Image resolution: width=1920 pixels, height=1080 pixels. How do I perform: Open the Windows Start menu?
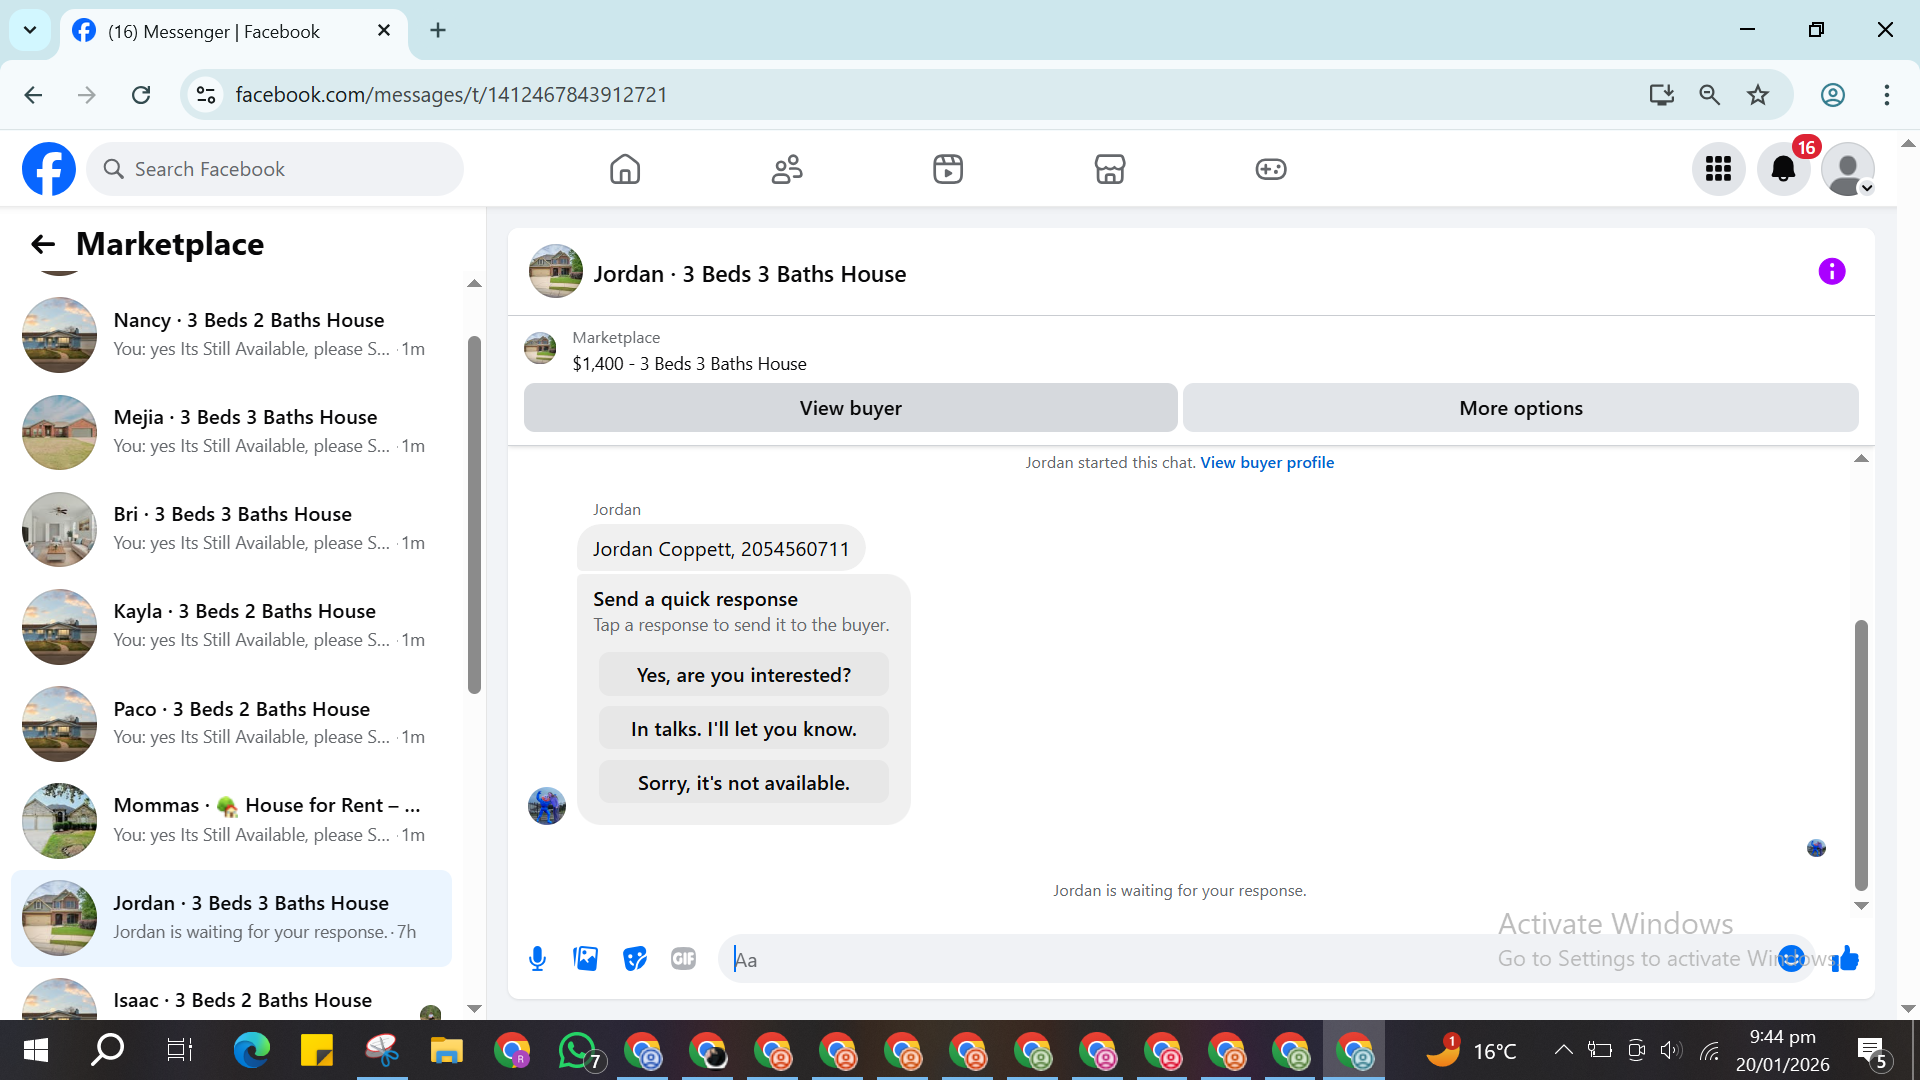point(36,1051)
